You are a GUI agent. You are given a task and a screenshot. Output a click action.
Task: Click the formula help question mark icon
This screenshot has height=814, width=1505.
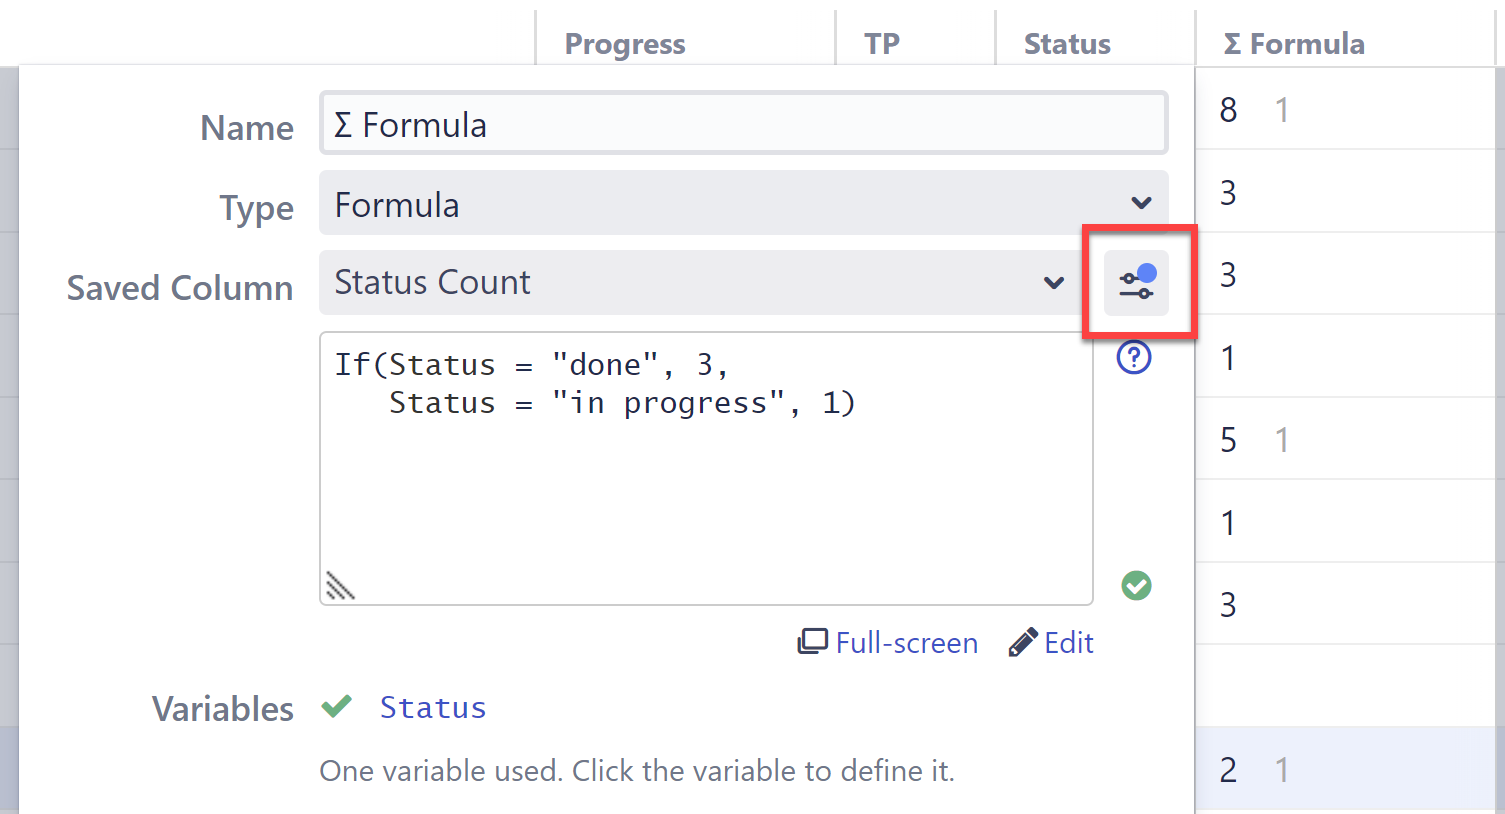click(x=1134, y=357)
